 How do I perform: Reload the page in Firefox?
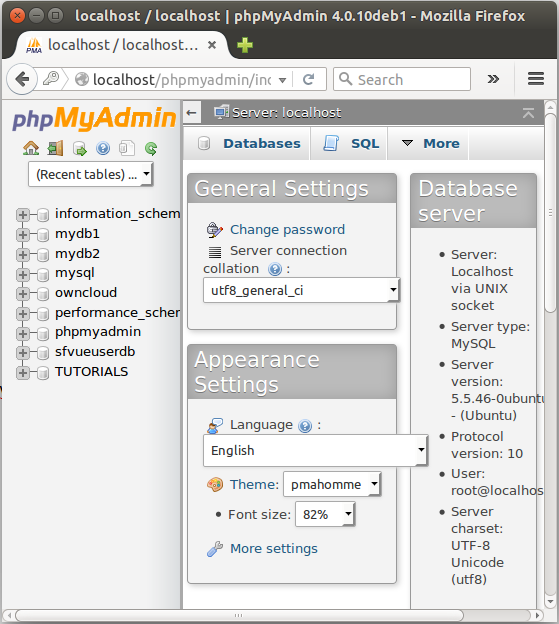(308, 79)
